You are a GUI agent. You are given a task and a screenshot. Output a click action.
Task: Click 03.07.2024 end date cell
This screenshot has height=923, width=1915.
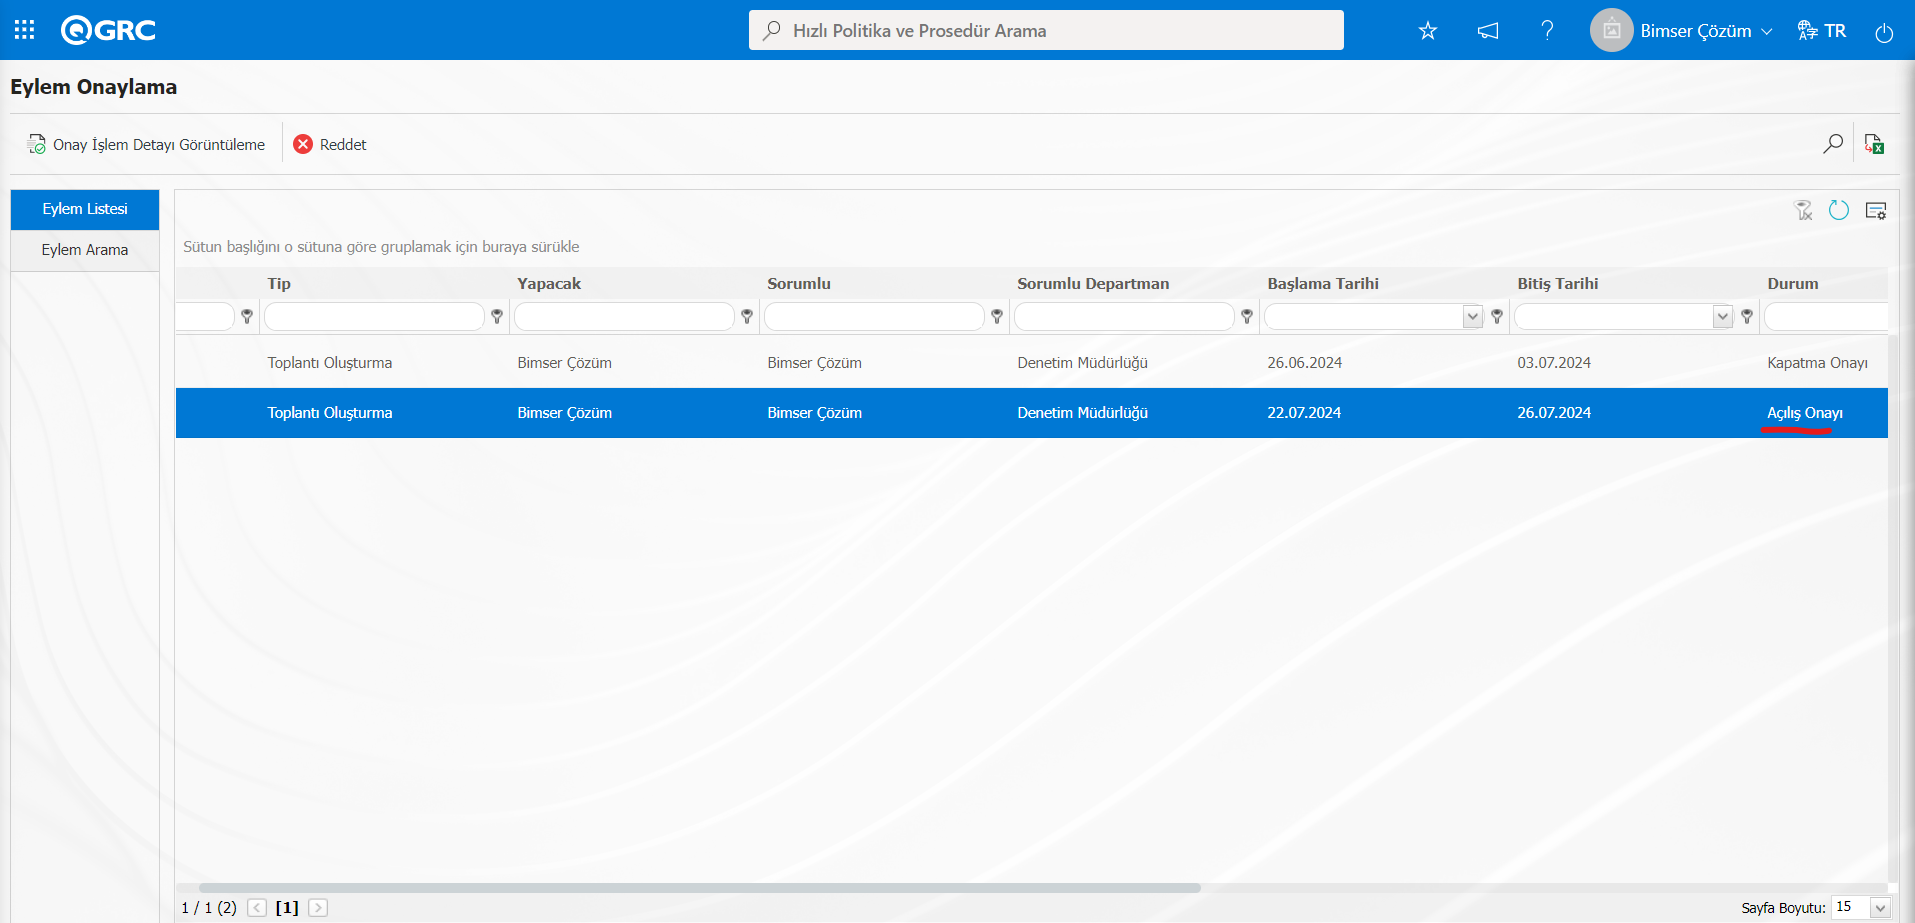coord(1554,363)
